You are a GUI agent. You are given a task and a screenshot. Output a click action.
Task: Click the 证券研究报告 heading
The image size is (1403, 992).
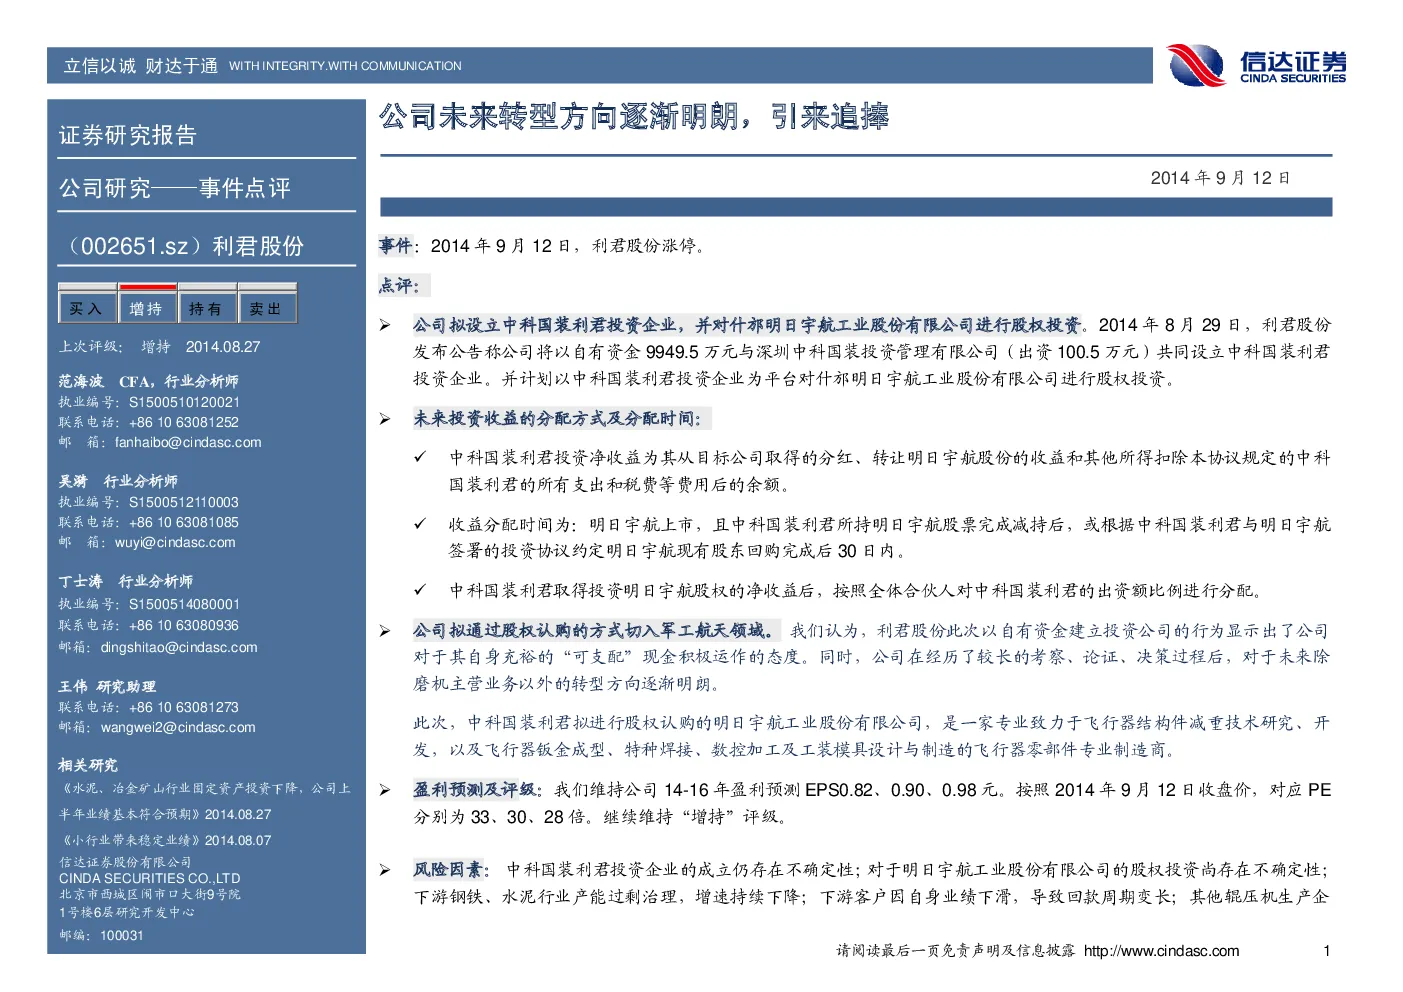coord(128,135)
